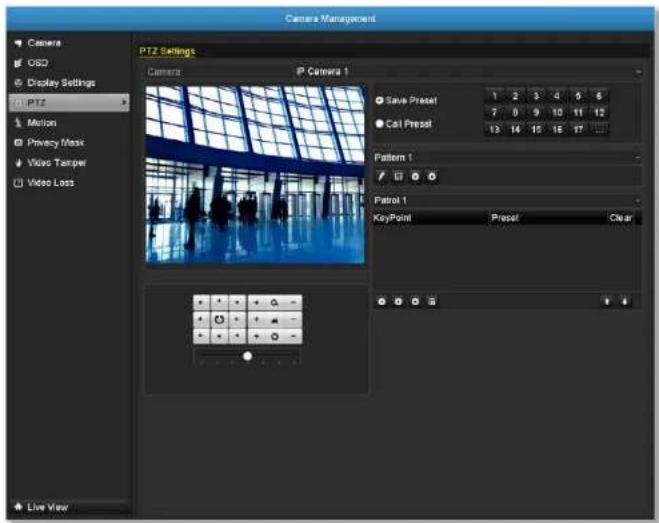Choose preset number 7

(495, 112)
